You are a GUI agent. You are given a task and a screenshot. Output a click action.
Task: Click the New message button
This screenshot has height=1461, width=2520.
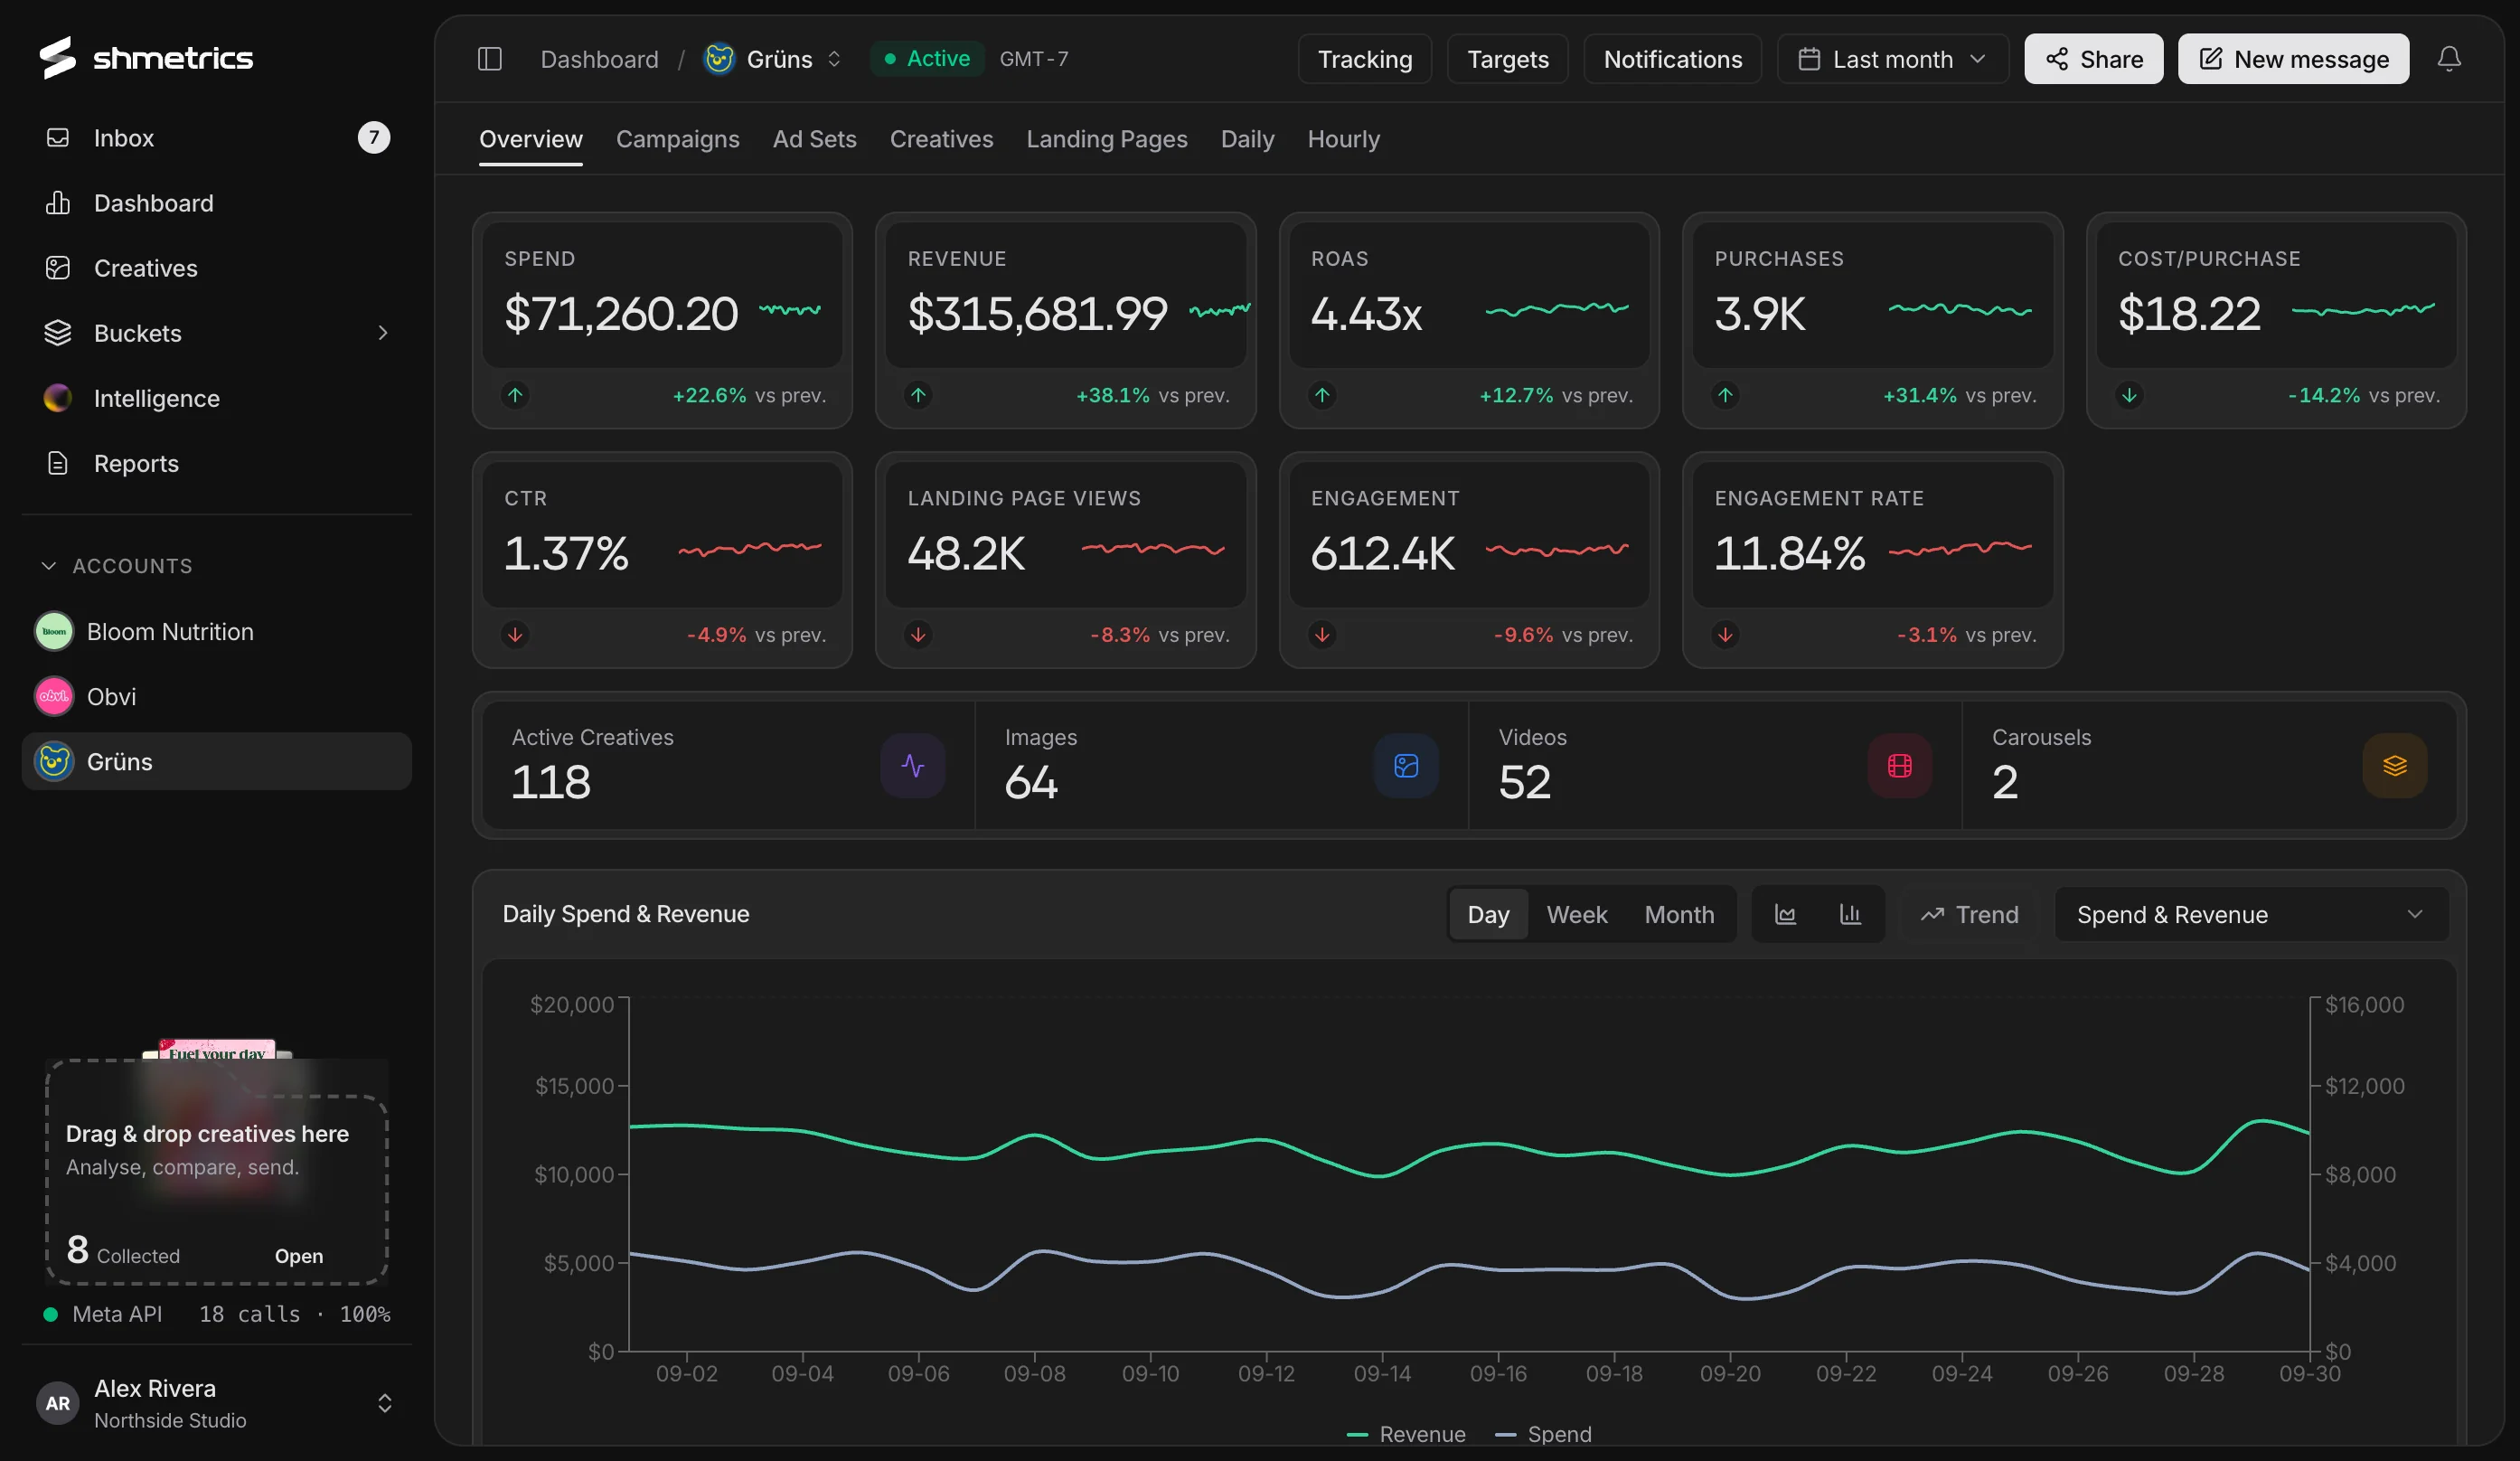[2292, 59]
